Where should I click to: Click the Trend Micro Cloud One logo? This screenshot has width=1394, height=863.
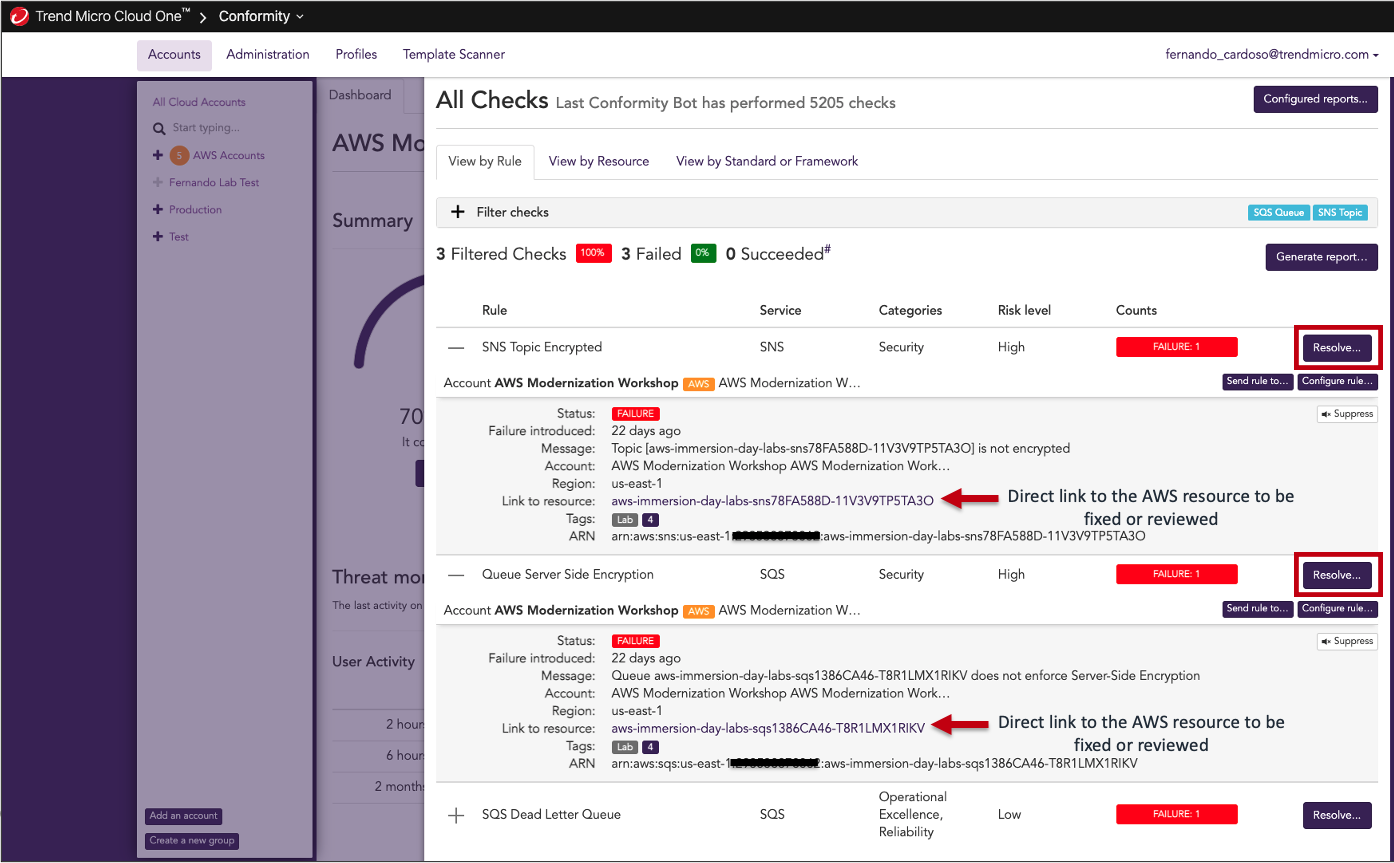19,16
